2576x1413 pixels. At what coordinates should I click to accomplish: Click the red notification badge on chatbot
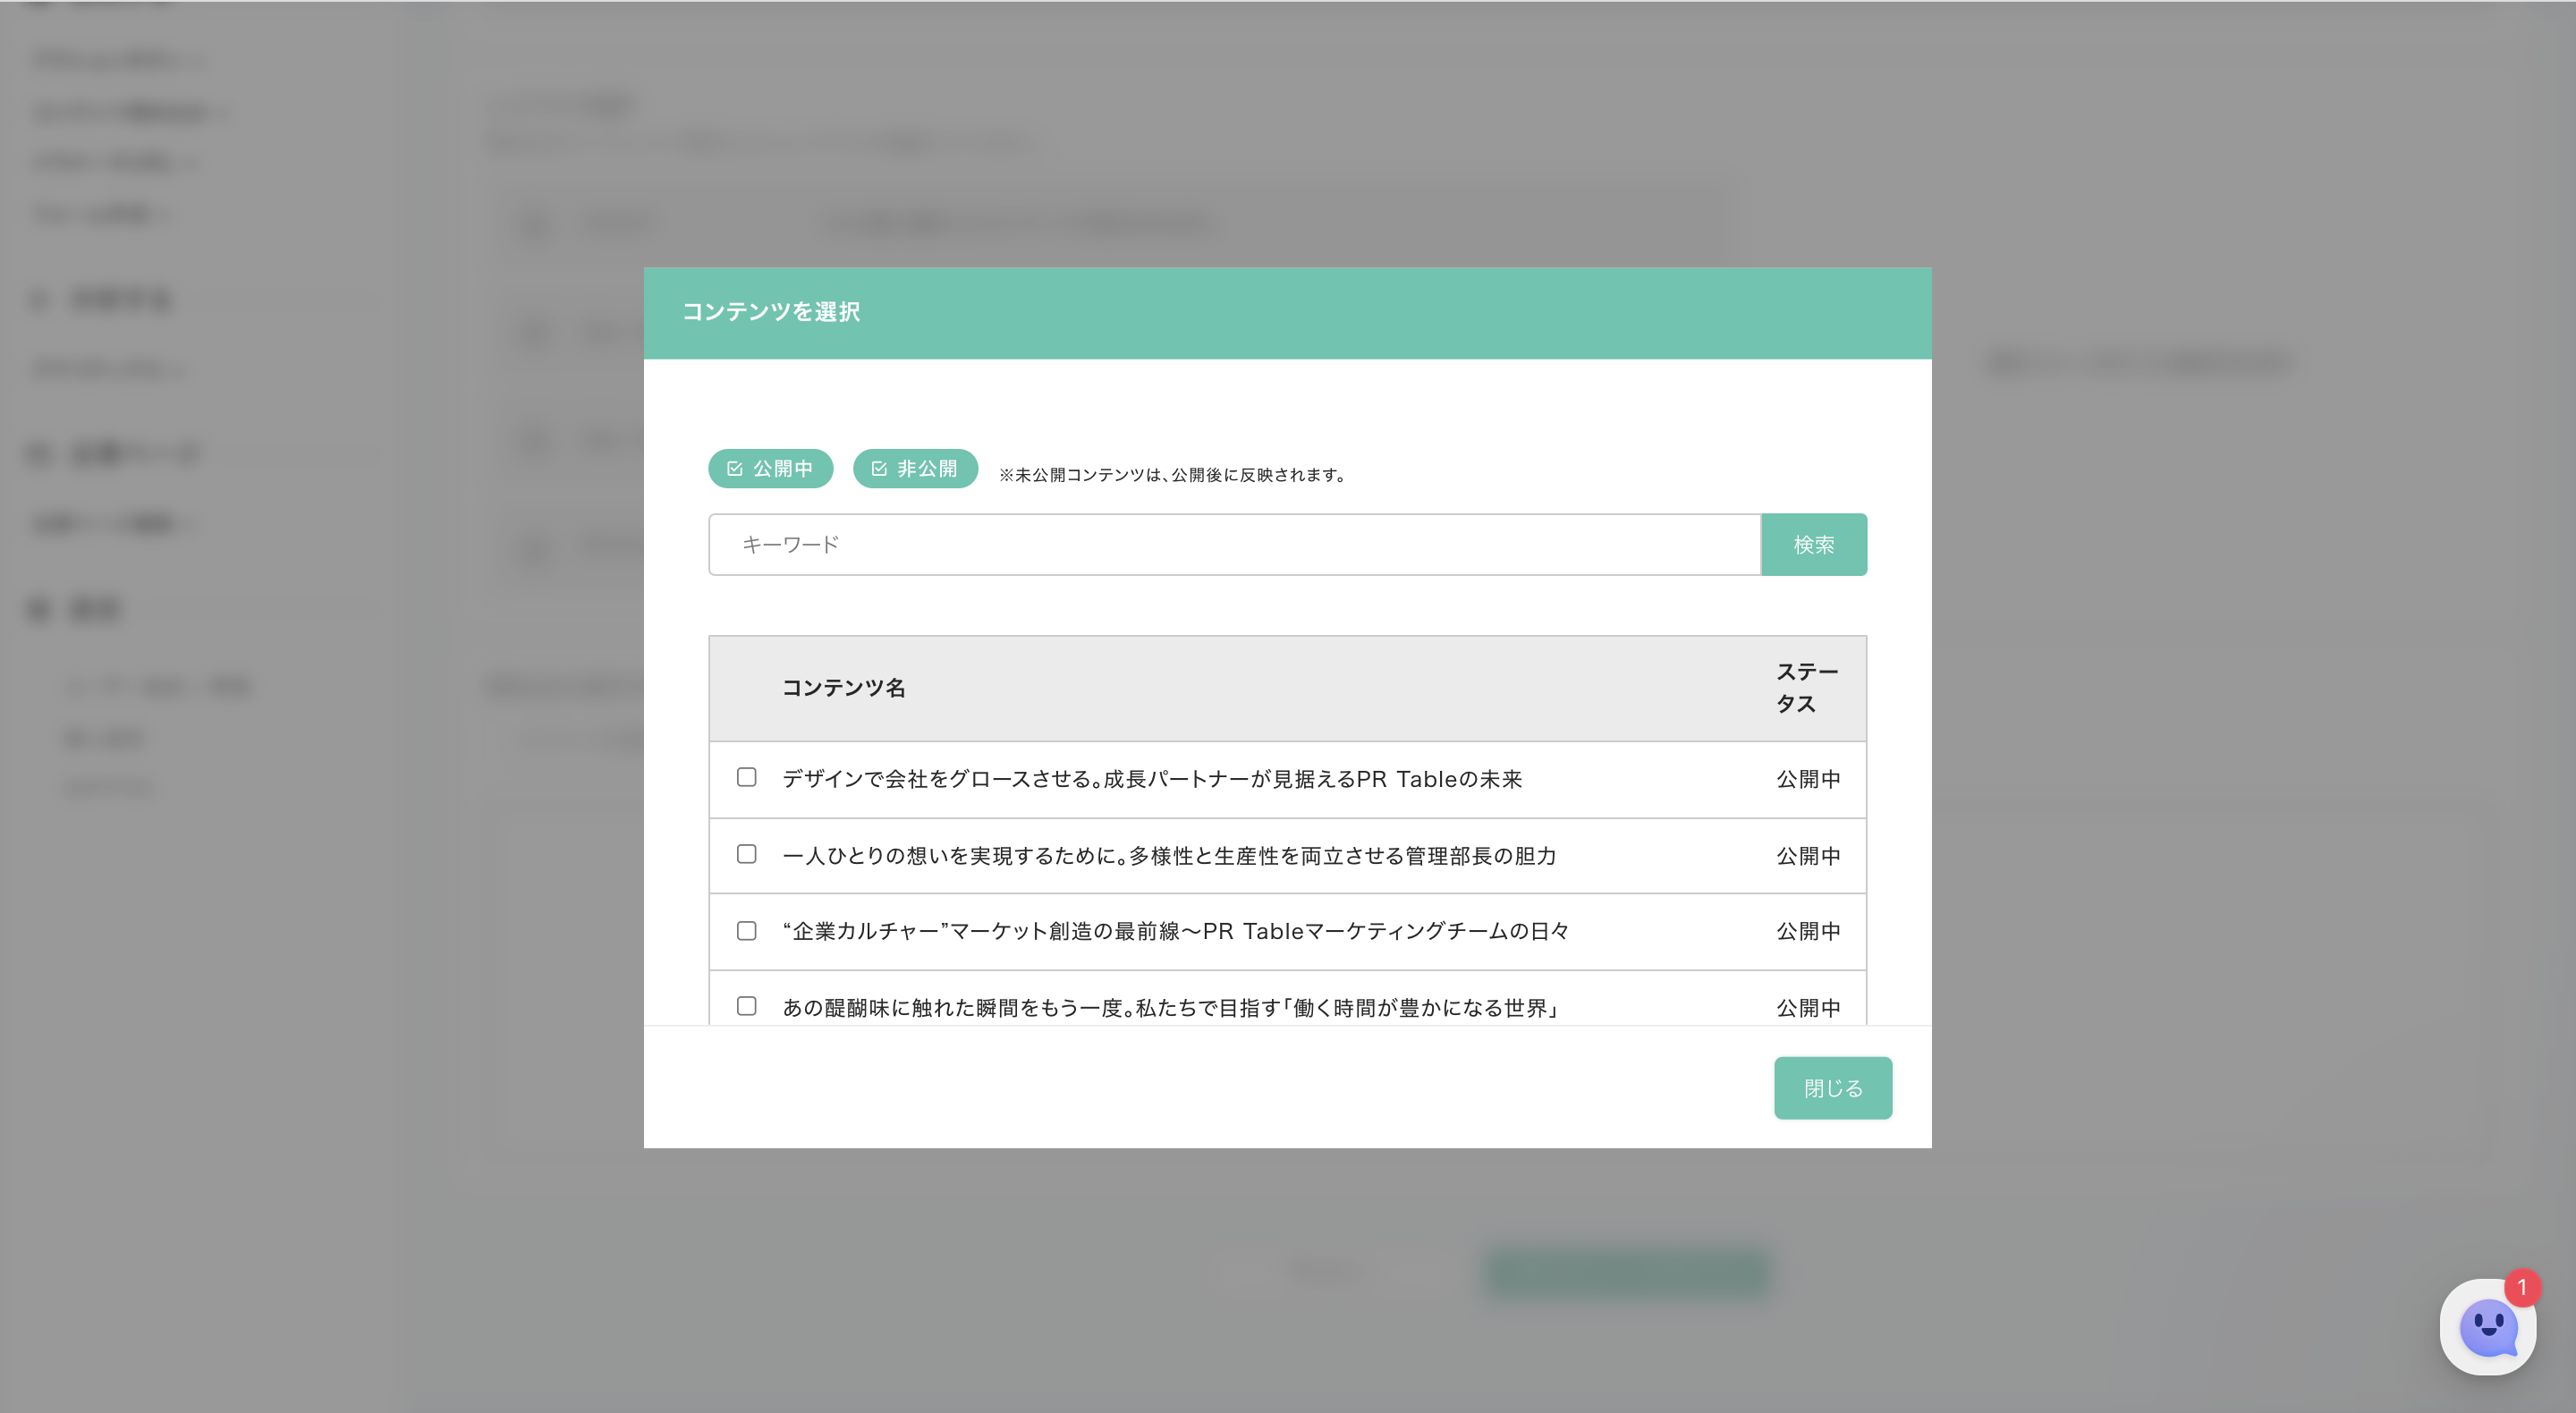coord(2521,1287)
